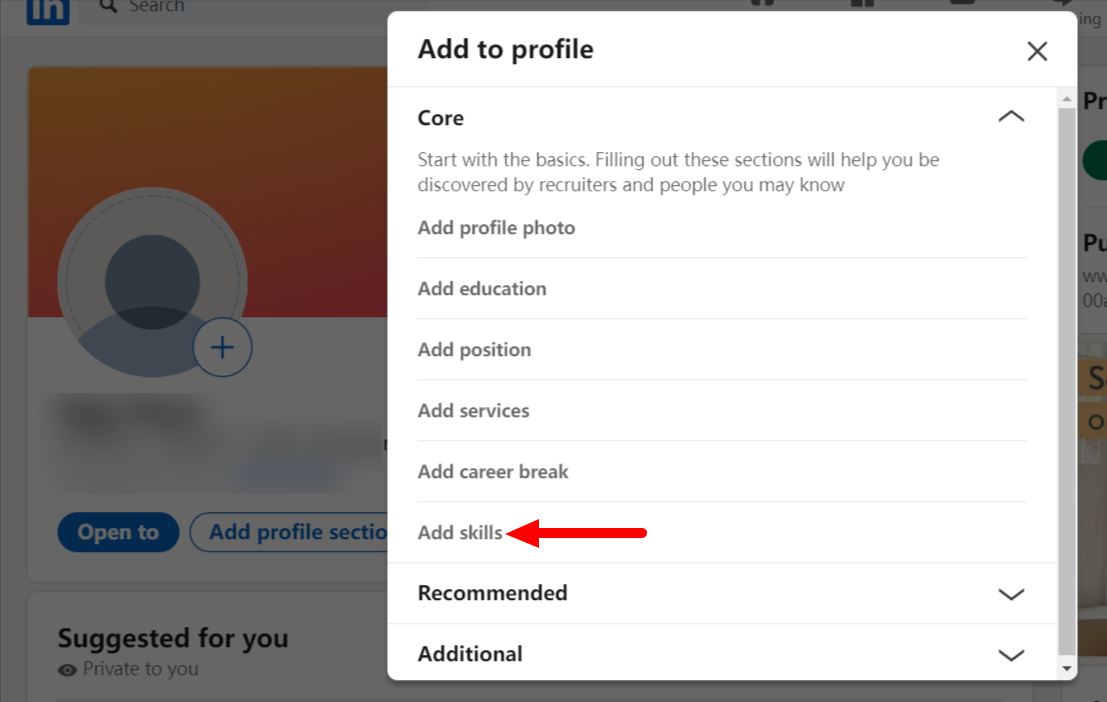This screenshot has height=702, width=1107.
Task: Click the dialog scrollbar up arrow
Action: (1067, 100)
